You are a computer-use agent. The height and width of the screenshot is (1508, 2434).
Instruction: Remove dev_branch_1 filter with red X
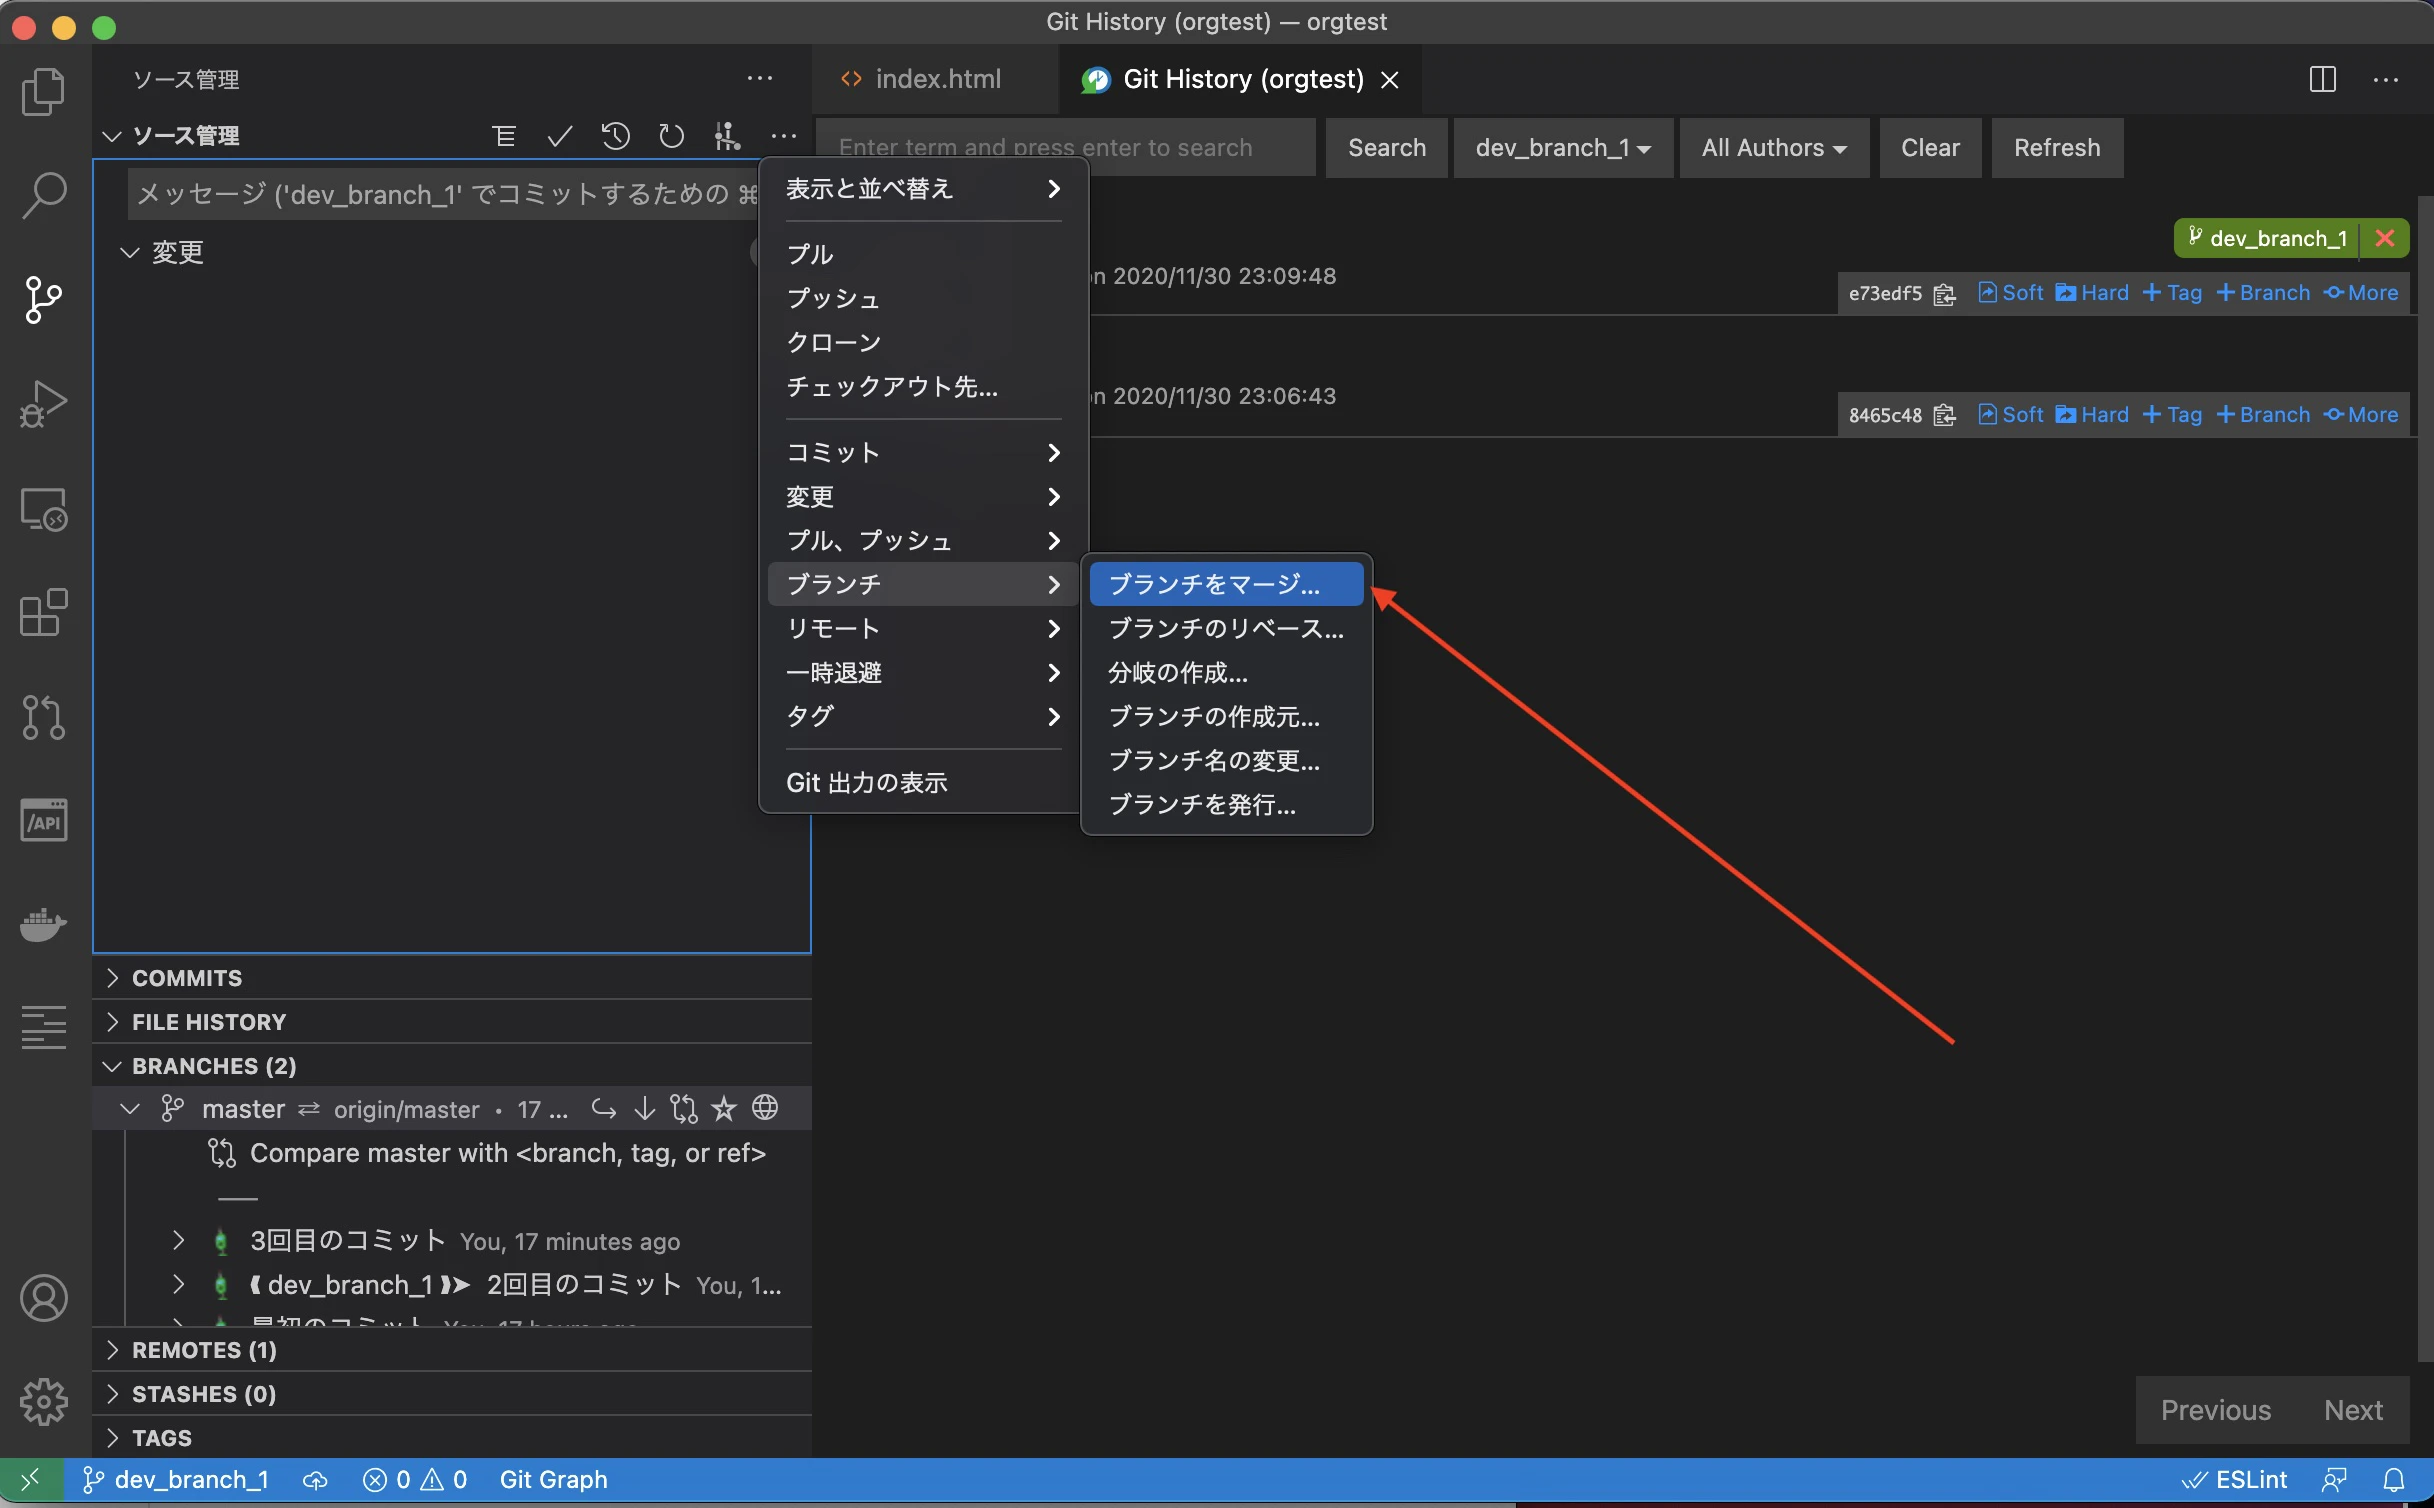pyautogui.click(x=2385, y=238)
